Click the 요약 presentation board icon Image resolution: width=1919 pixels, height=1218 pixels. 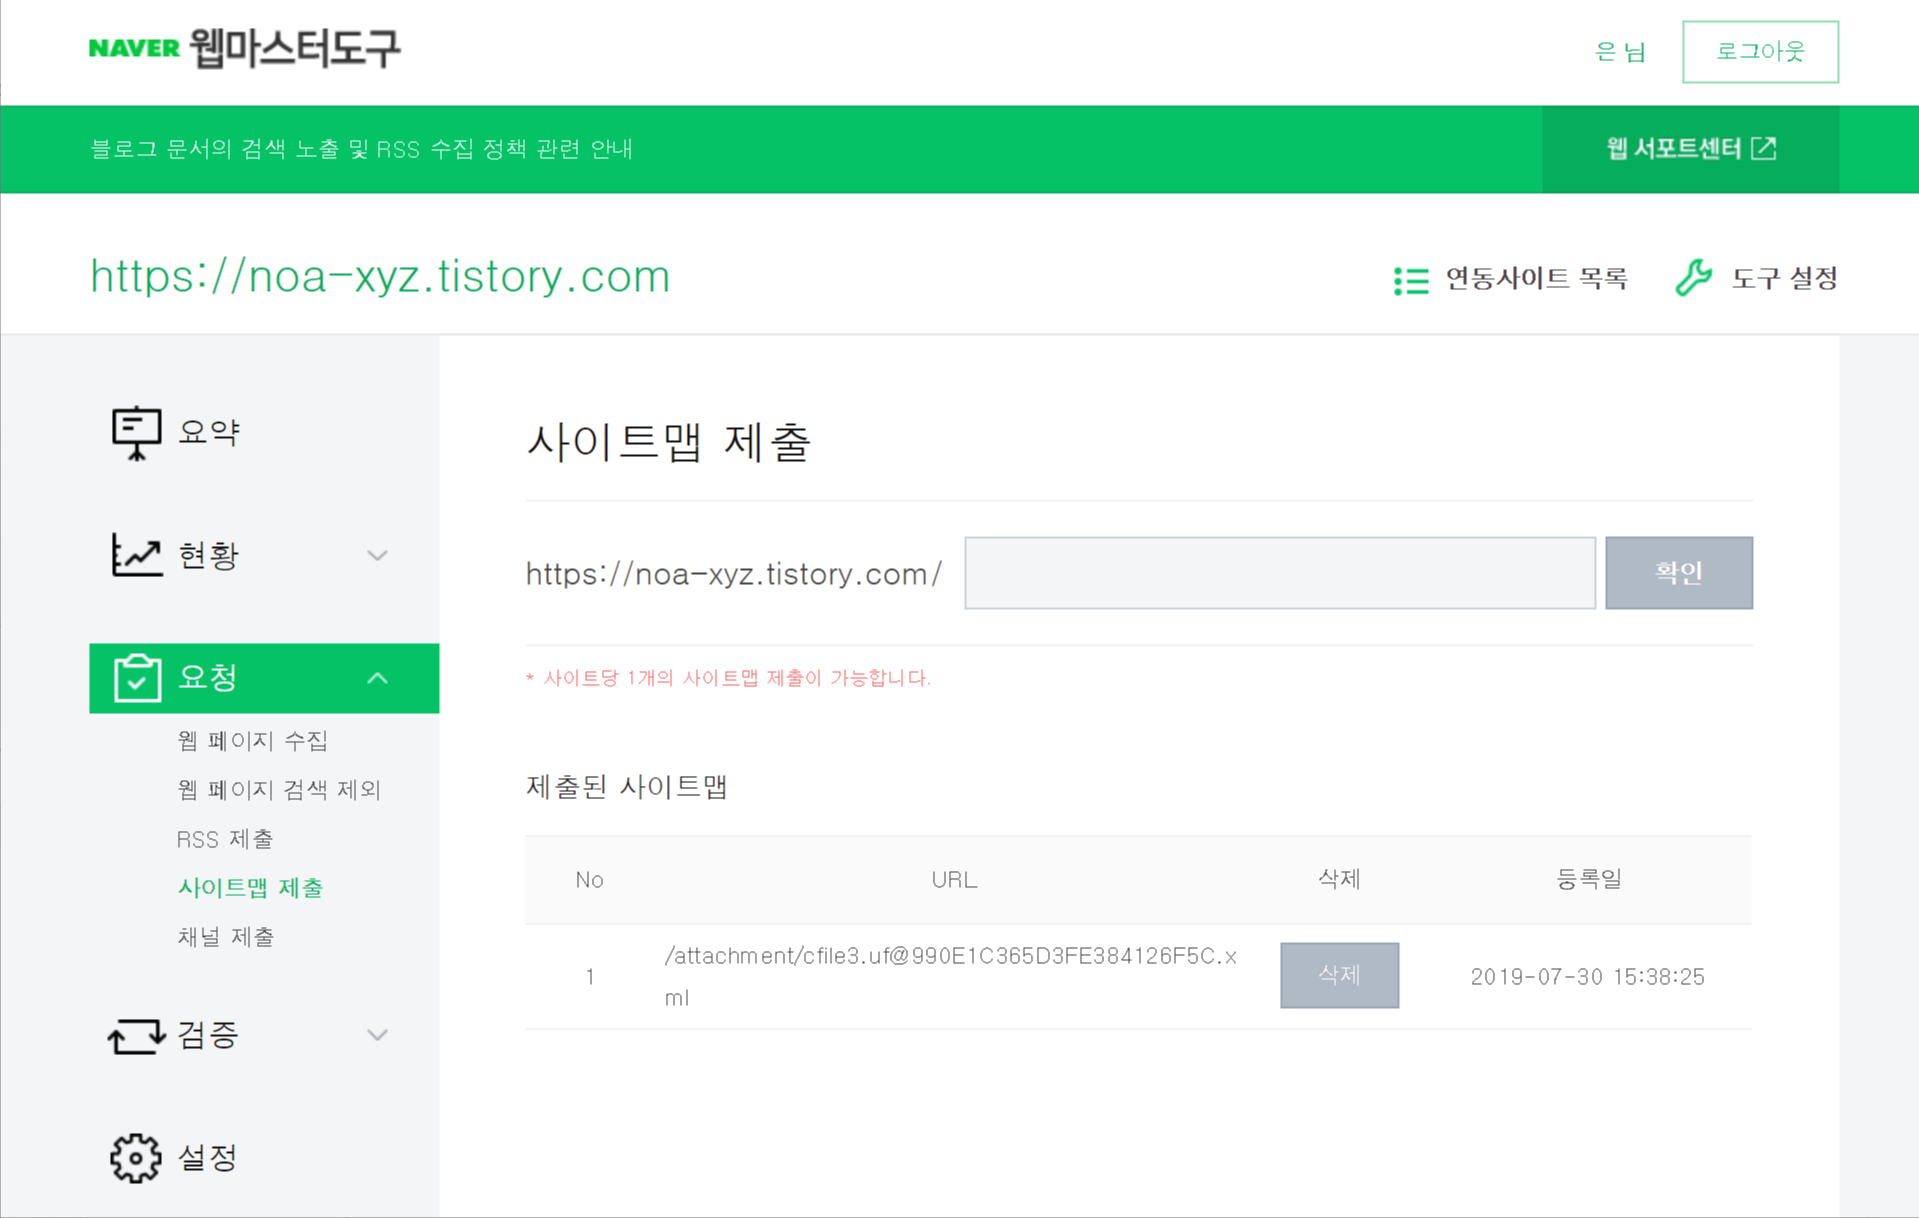[136, 433]
